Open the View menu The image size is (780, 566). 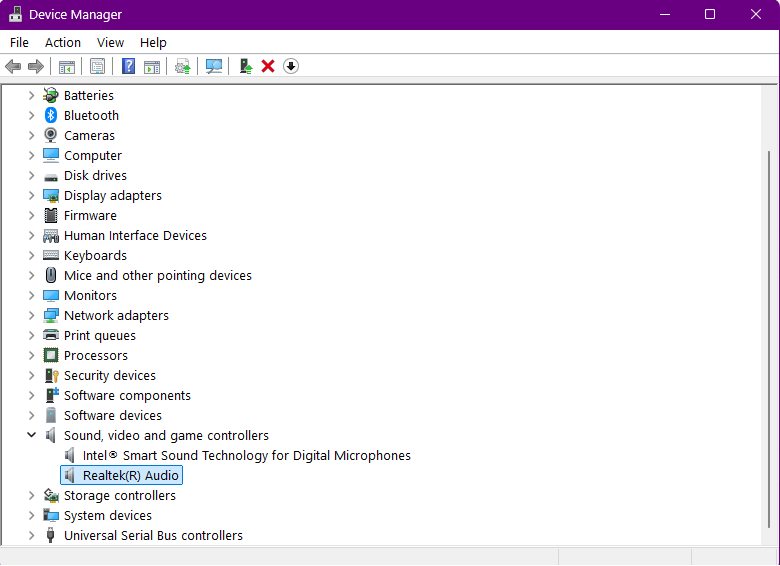[x=110, y=43]
